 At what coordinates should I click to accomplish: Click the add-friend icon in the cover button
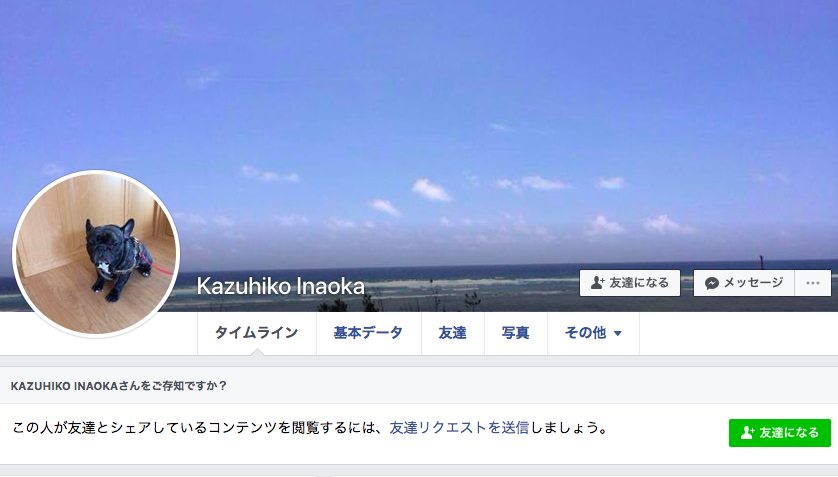tap(598, 283)
